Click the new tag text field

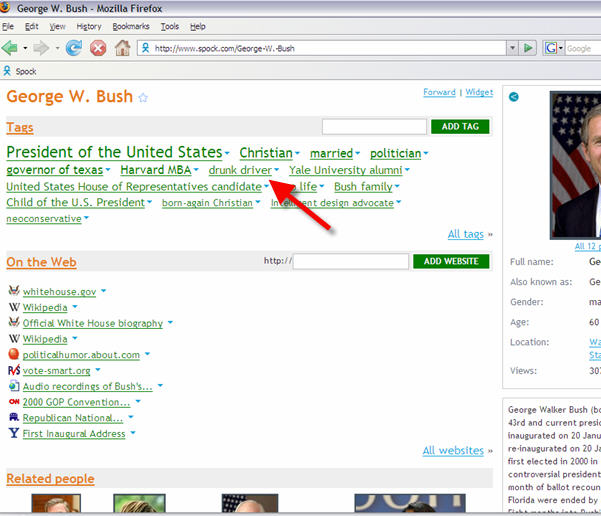point(374,127)
